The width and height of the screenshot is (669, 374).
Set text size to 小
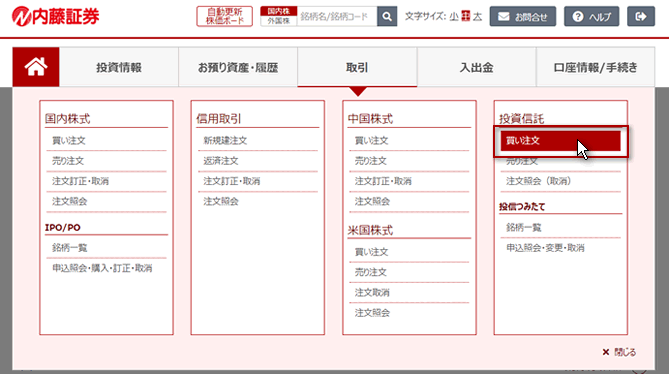coord(454,17)
